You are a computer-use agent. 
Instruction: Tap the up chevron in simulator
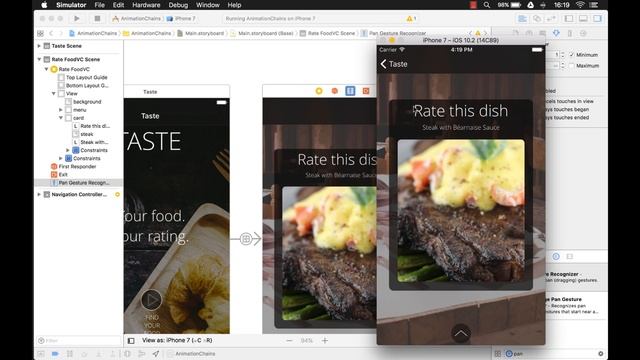[461, 333]
